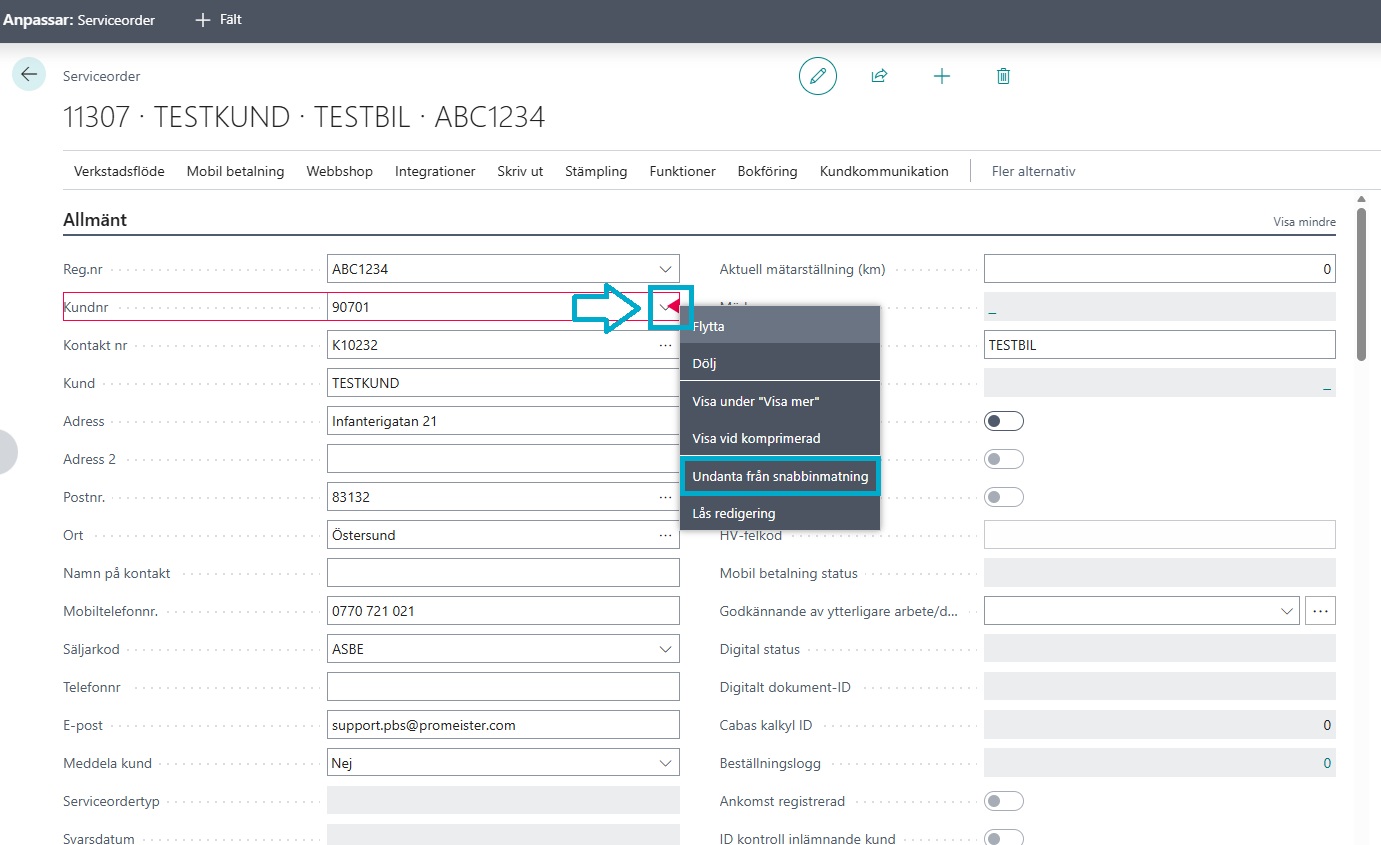Click the share icon in the header

tap(879, 76)
